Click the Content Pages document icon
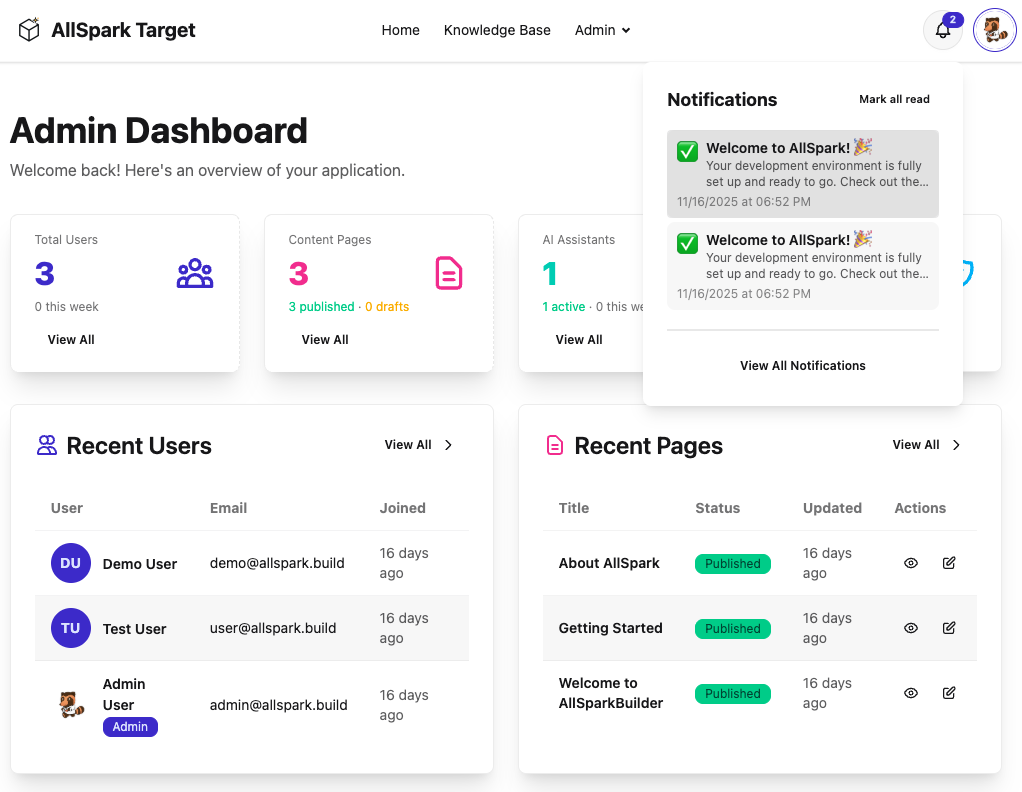 pos(449,273)
